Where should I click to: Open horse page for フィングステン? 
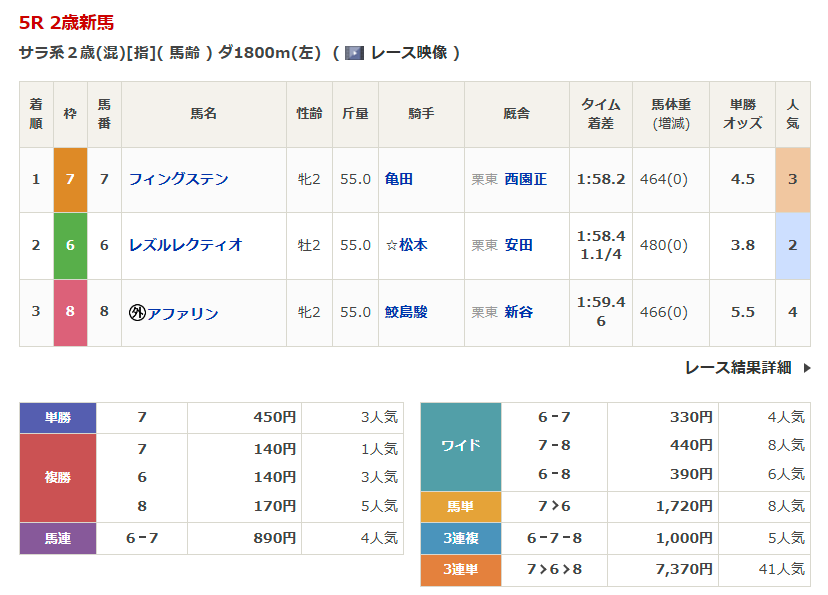click(178, 179)
